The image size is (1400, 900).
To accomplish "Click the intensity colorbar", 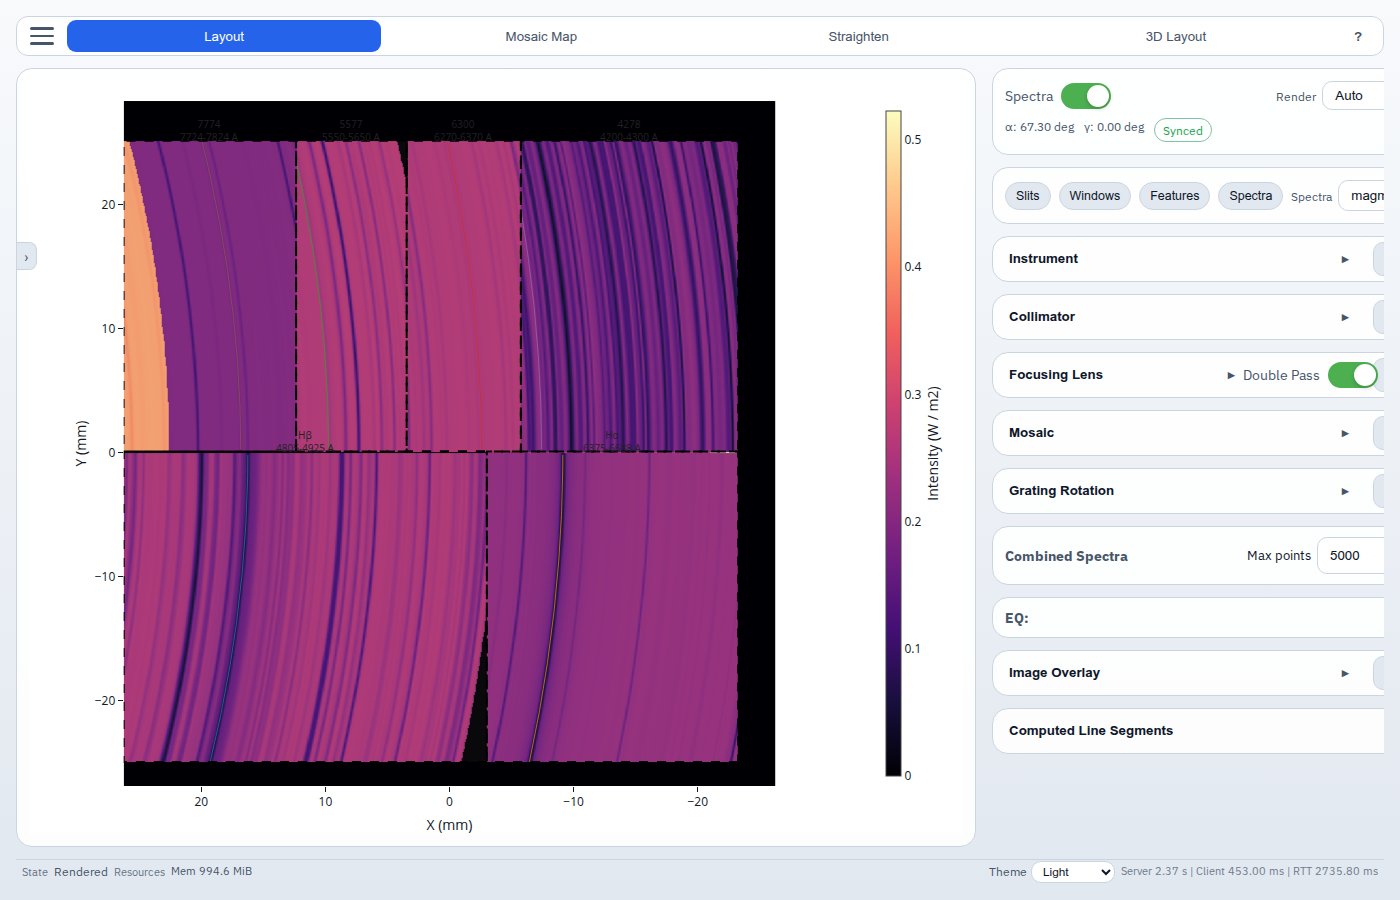I will point(893,443).
